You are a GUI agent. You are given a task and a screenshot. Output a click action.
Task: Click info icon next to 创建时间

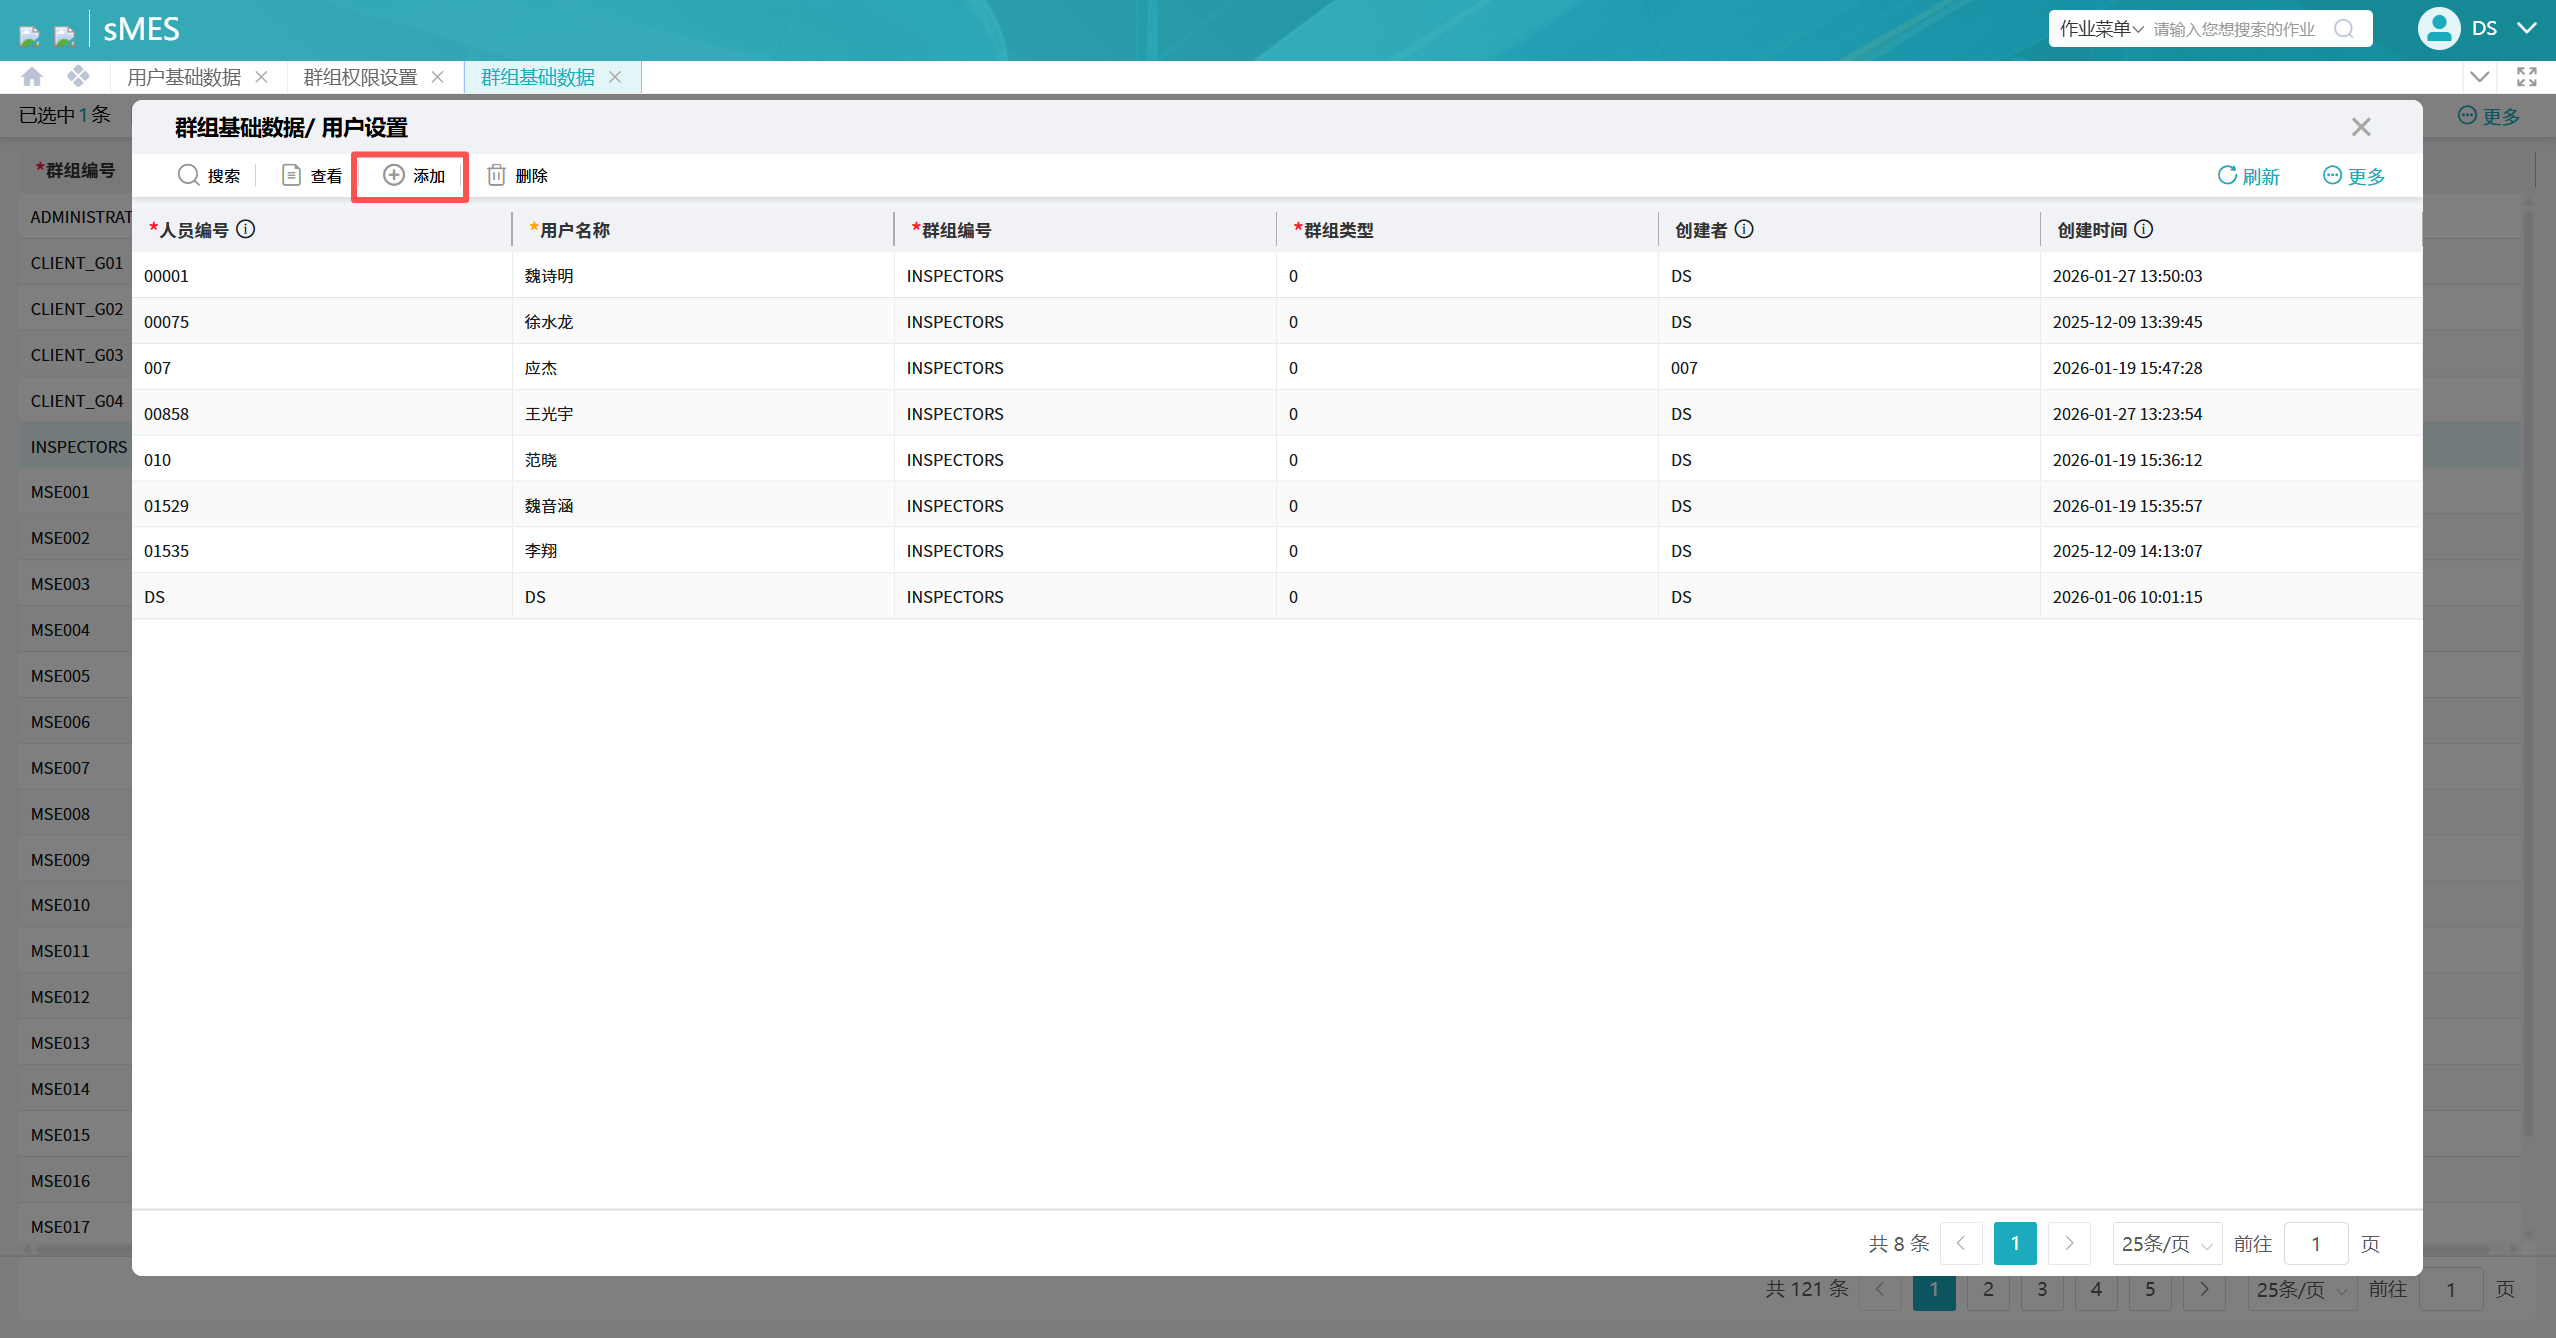(x=2143, y=229)
